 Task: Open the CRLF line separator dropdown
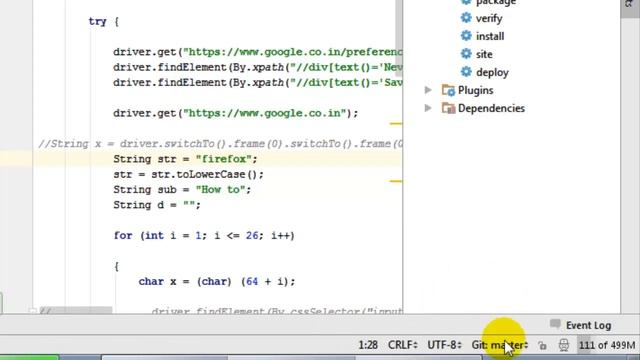click(x=402, y=345)
